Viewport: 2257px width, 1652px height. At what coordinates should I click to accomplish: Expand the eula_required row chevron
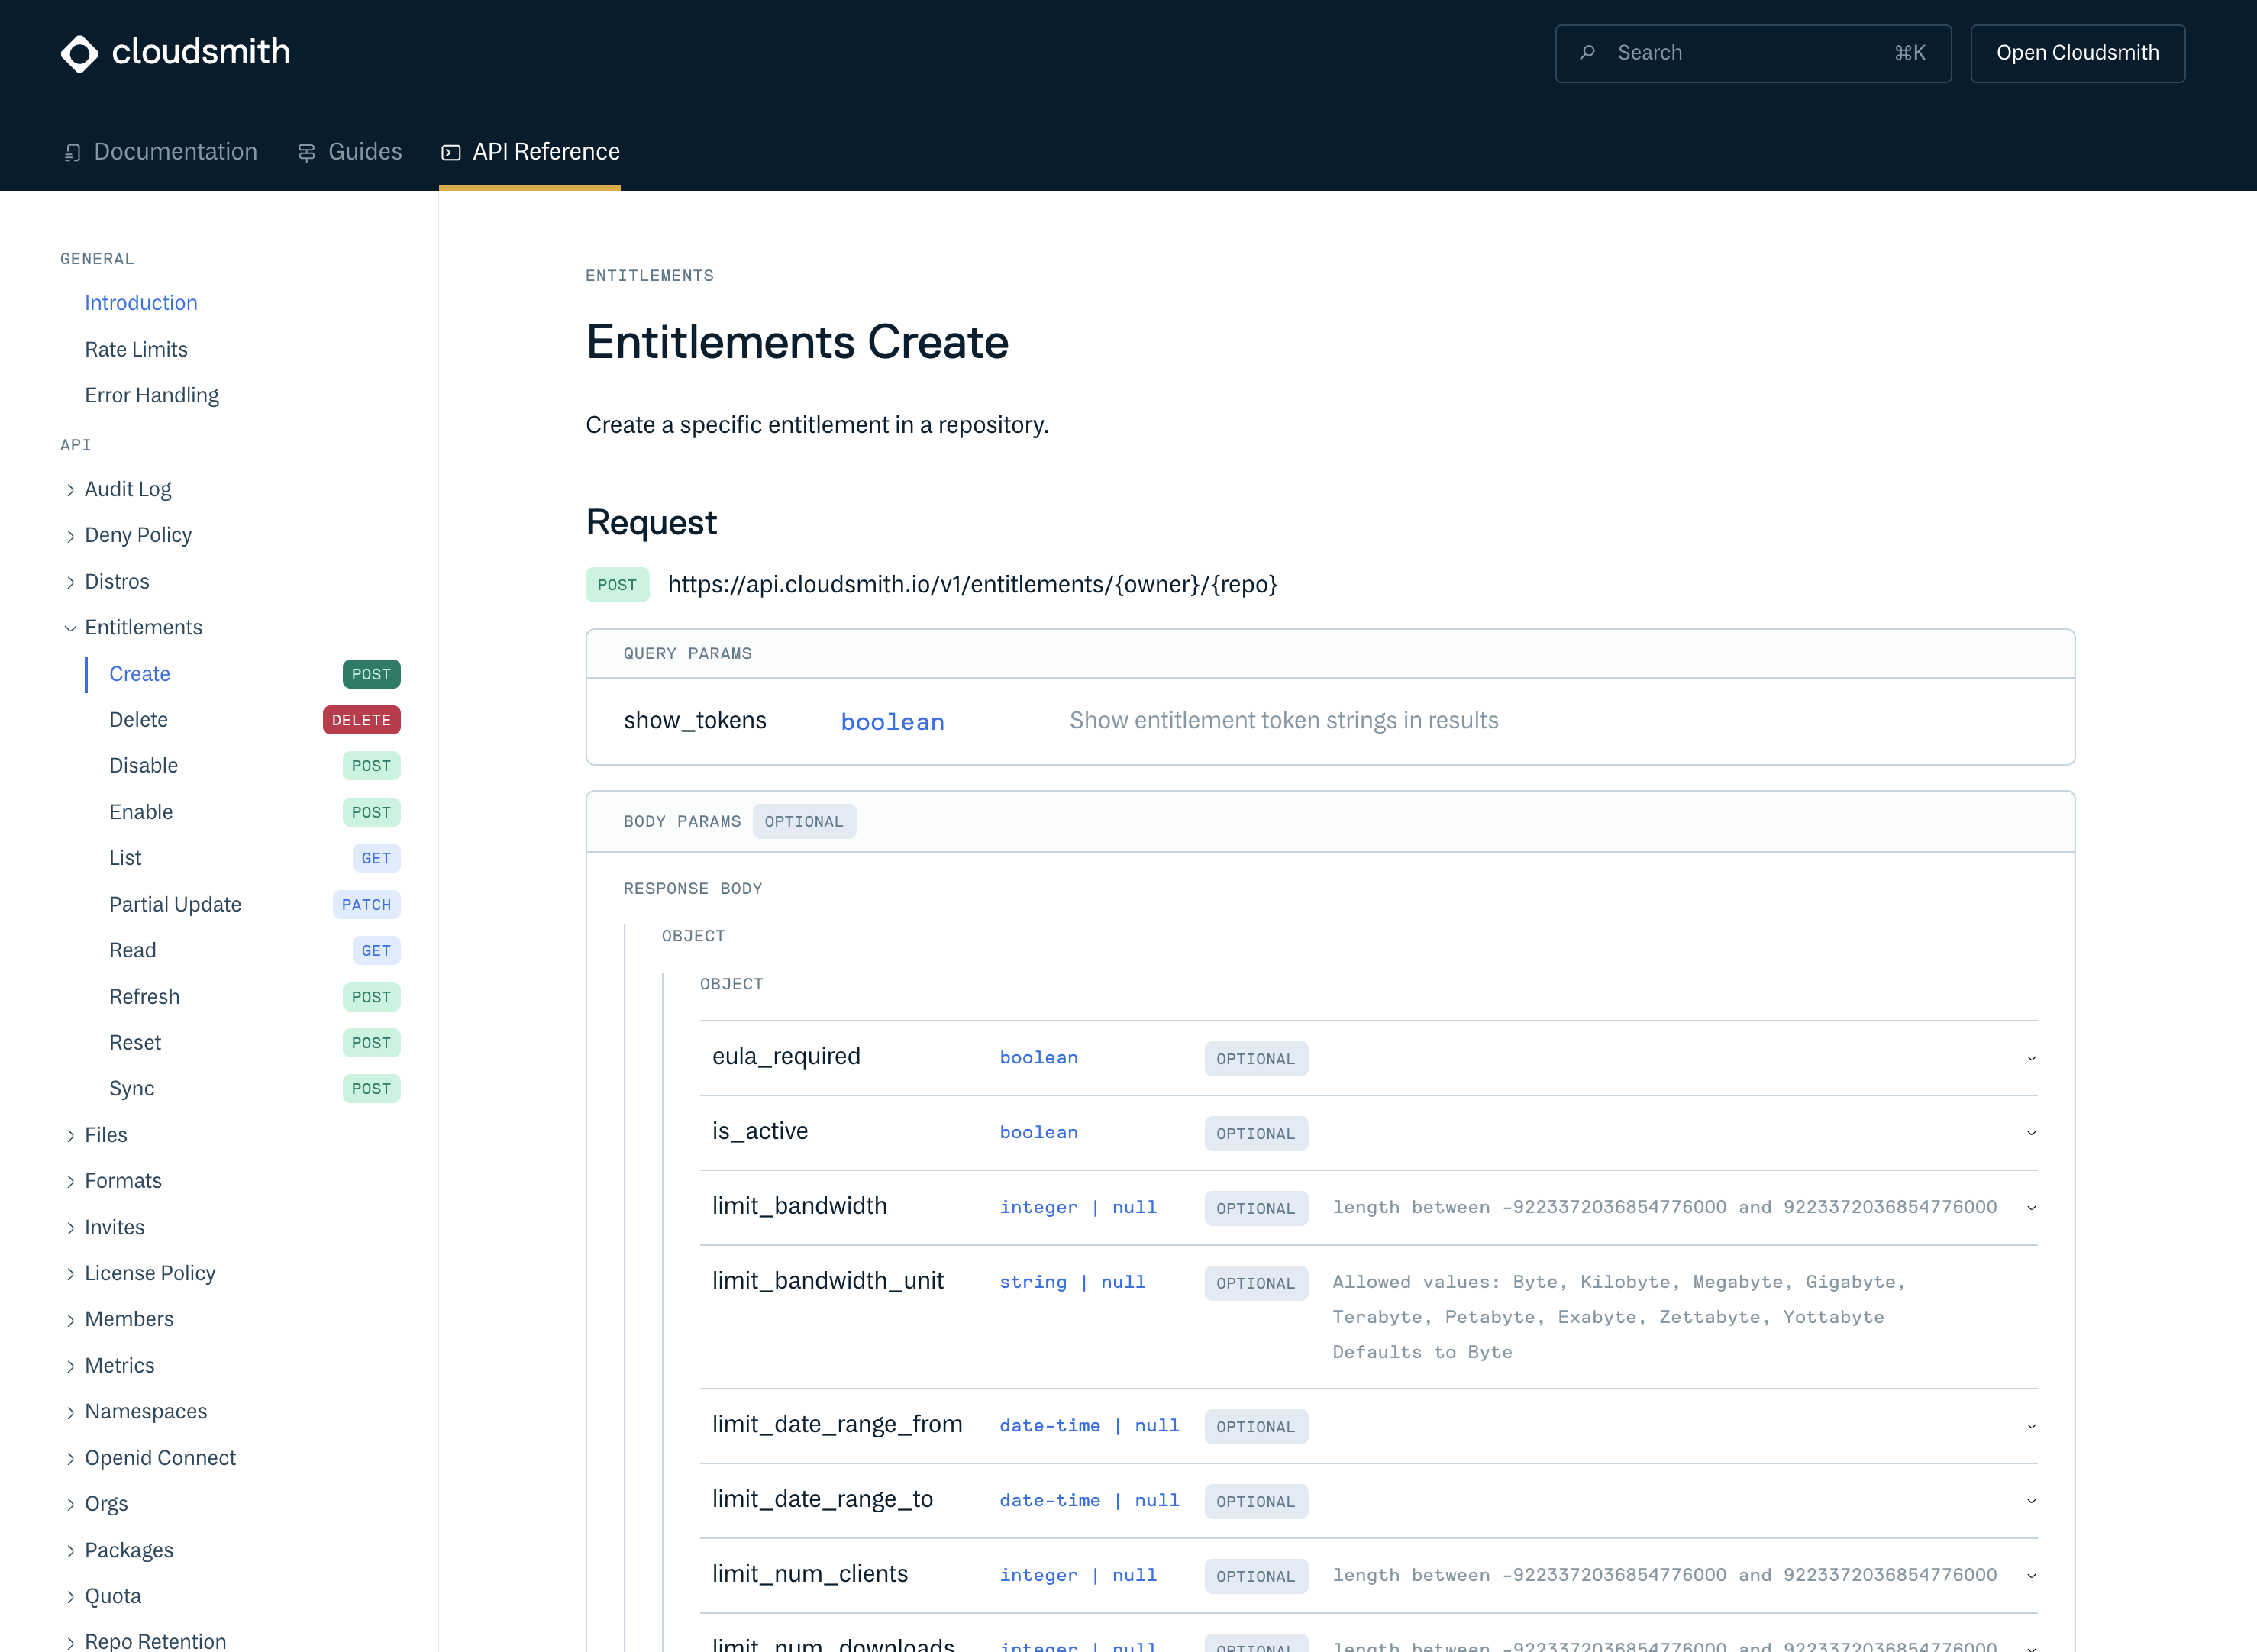coord(2031,1058)
